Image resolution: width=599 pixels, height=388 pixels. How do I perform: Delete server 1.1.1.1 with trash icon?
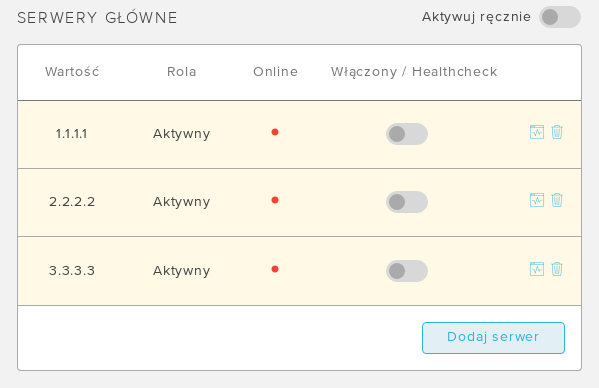557,132
